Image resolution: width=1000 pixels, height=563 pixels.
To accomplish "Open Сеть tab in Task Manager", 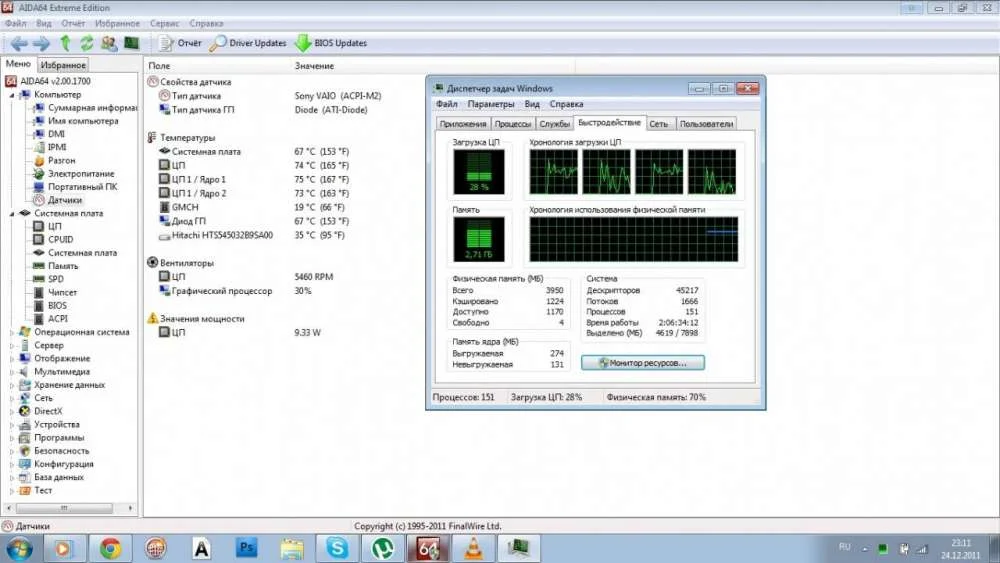I will click(x=659, y=124).
